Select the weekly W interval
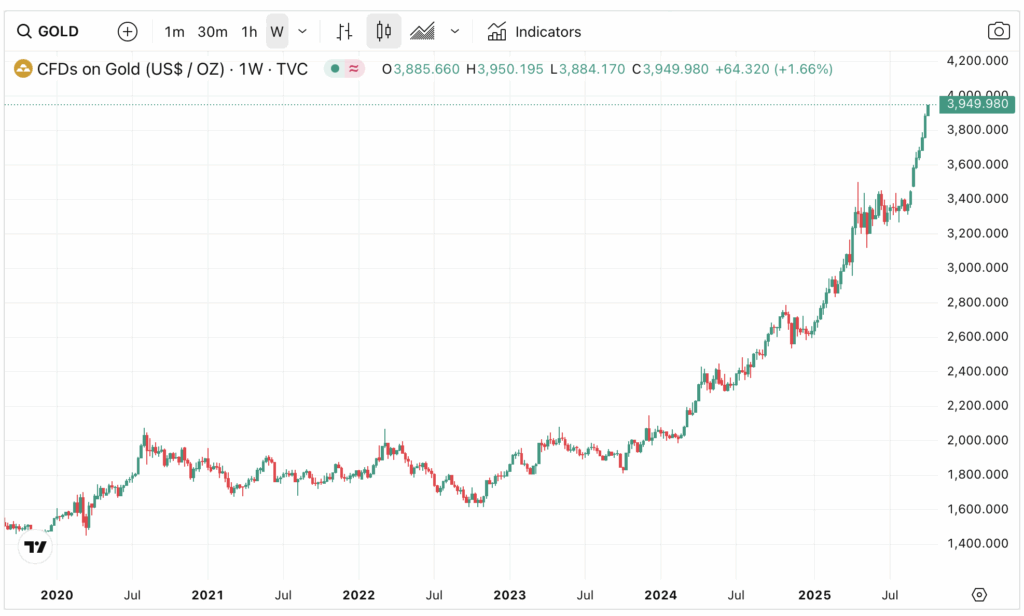1024x616 pixels. 277,31
